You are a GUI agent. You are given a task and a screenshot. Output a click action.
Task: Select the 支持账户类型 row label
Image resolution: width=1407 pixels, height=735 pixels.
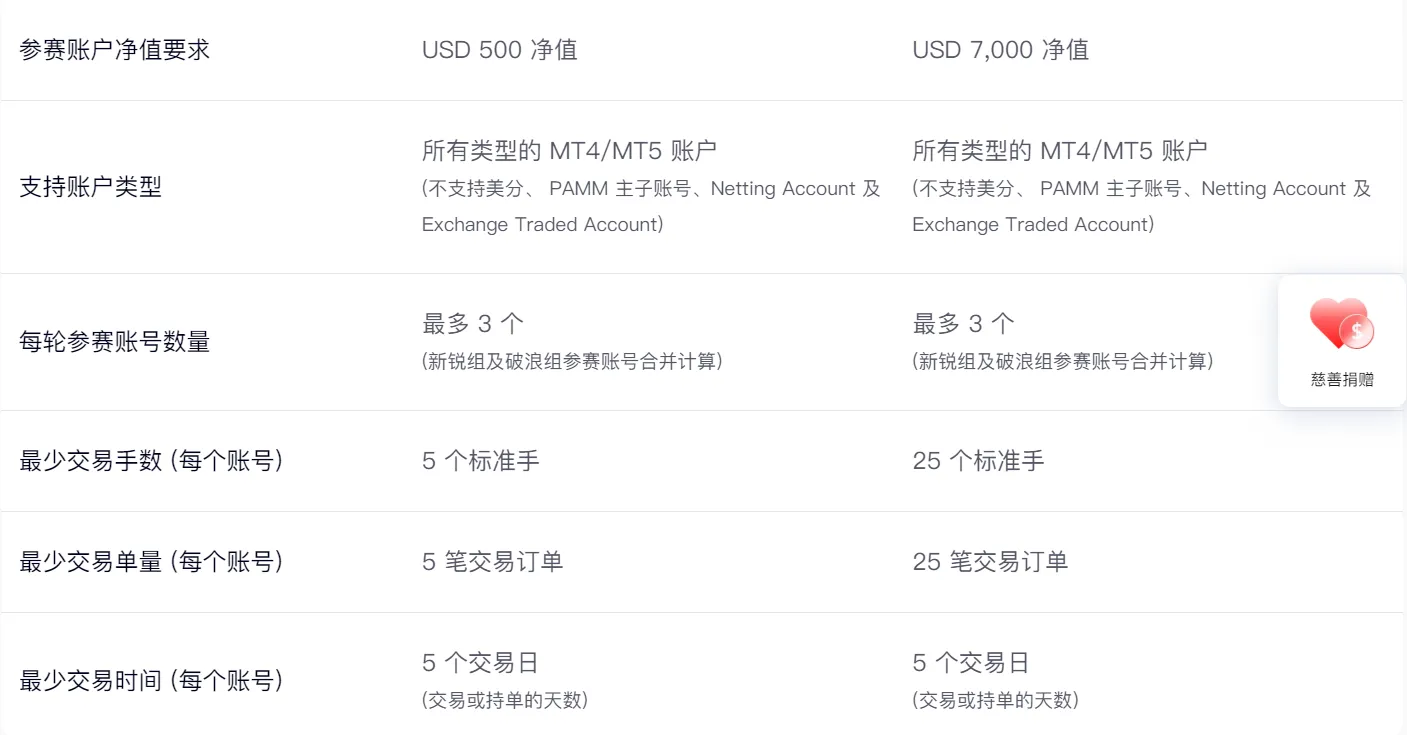(x=91, y=187)
